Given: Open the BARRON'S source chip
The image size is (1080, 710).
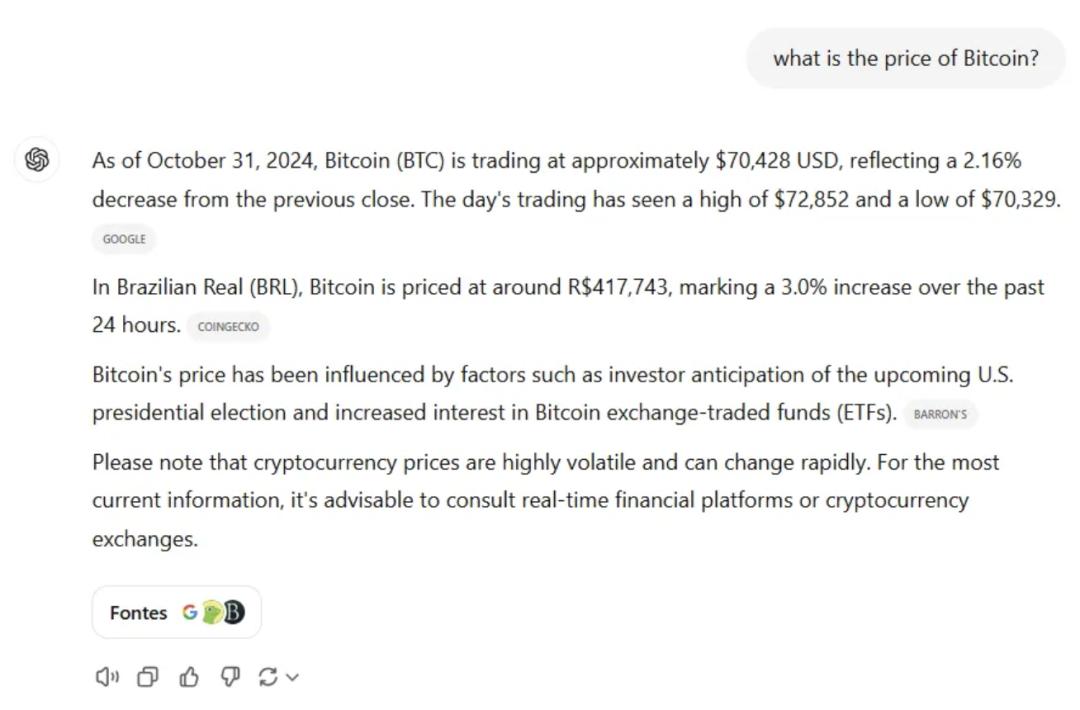Looking at the screenshot, I should (x=940, y=414).
